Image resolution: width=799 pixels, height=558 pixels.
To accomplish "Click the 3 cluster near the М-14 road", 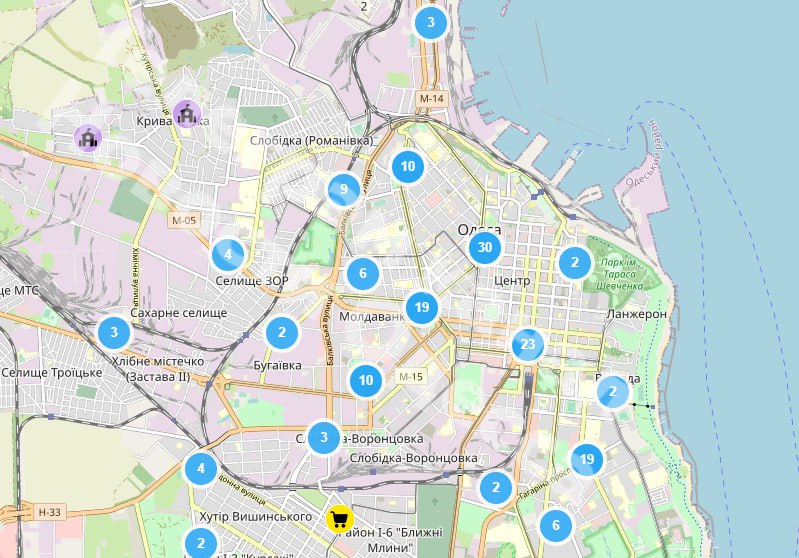I will [x=431, y=22].
